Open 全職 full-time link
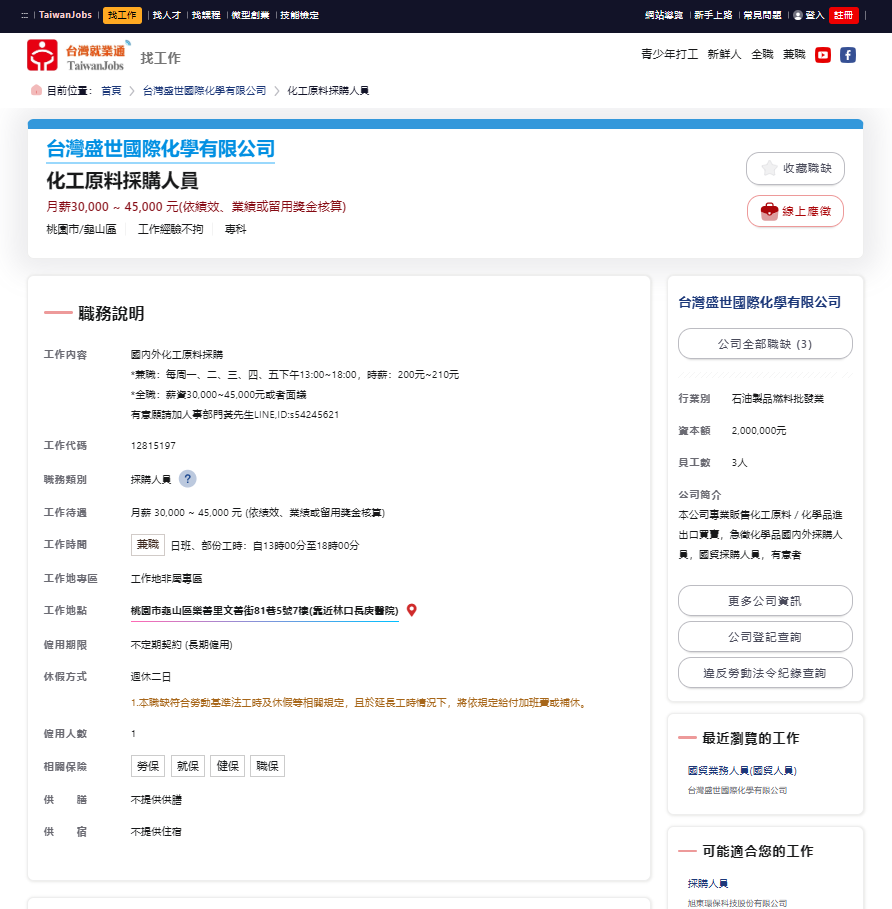 [762, 54]
